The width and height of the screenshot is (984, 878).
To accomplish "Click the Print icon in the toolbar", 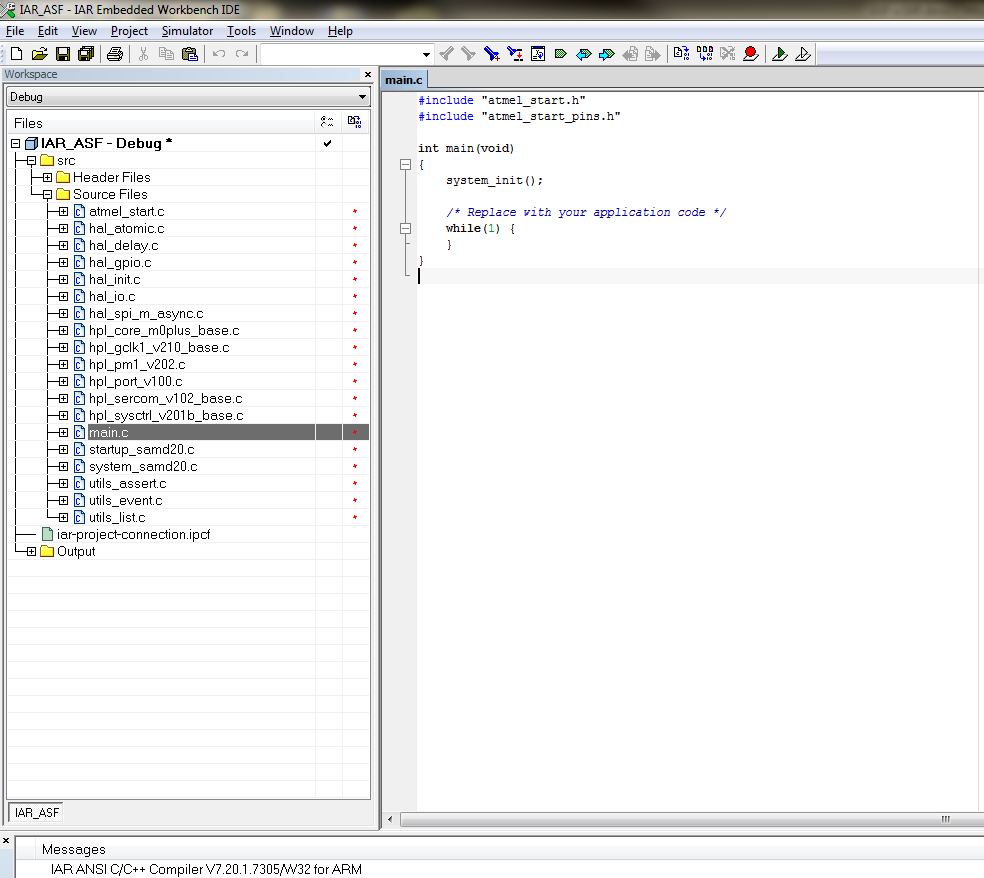I will point(115,54).
